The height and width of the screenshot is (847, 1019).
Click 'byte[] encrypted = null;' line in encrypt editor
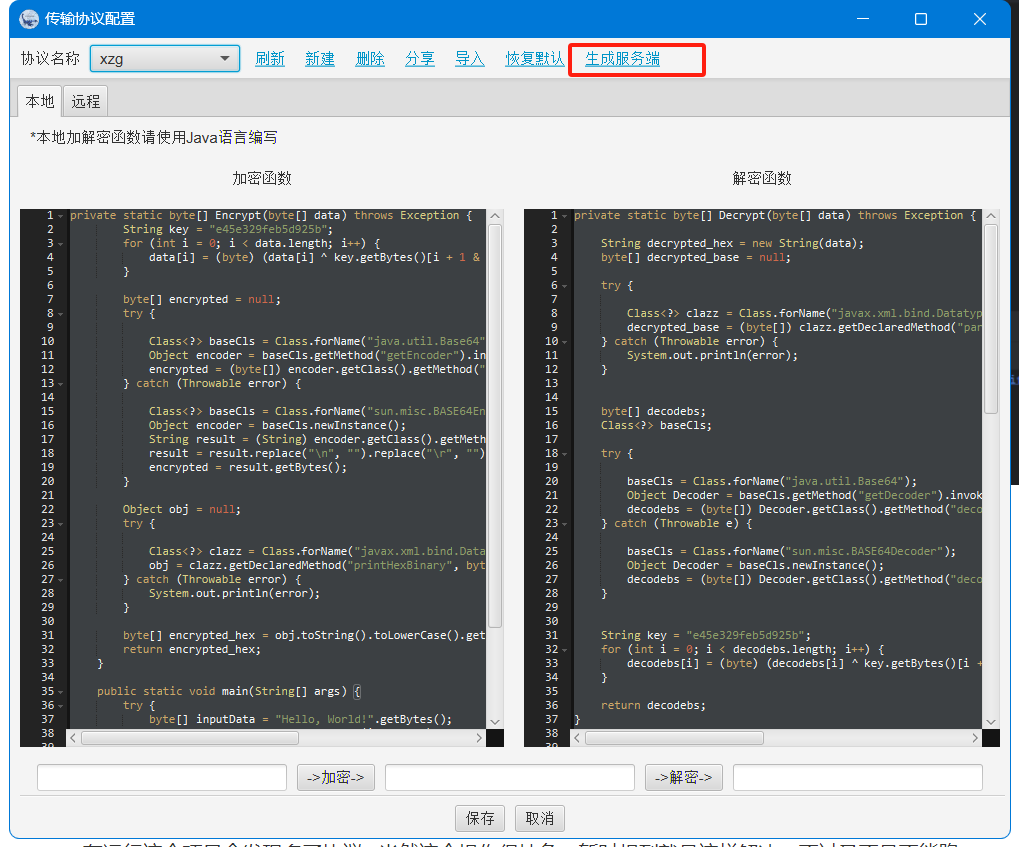pyautogui.click(x=201, y=300)
